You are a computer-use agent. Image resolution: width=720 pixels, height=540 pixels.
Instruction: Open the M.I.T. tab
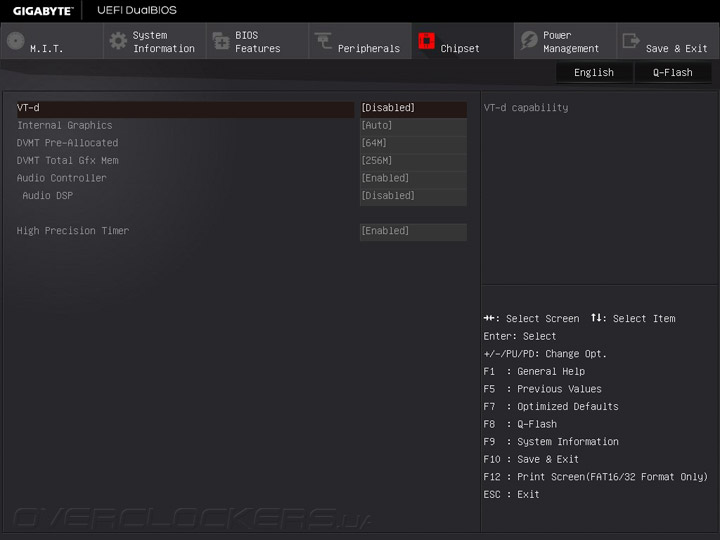pos(52,41)
